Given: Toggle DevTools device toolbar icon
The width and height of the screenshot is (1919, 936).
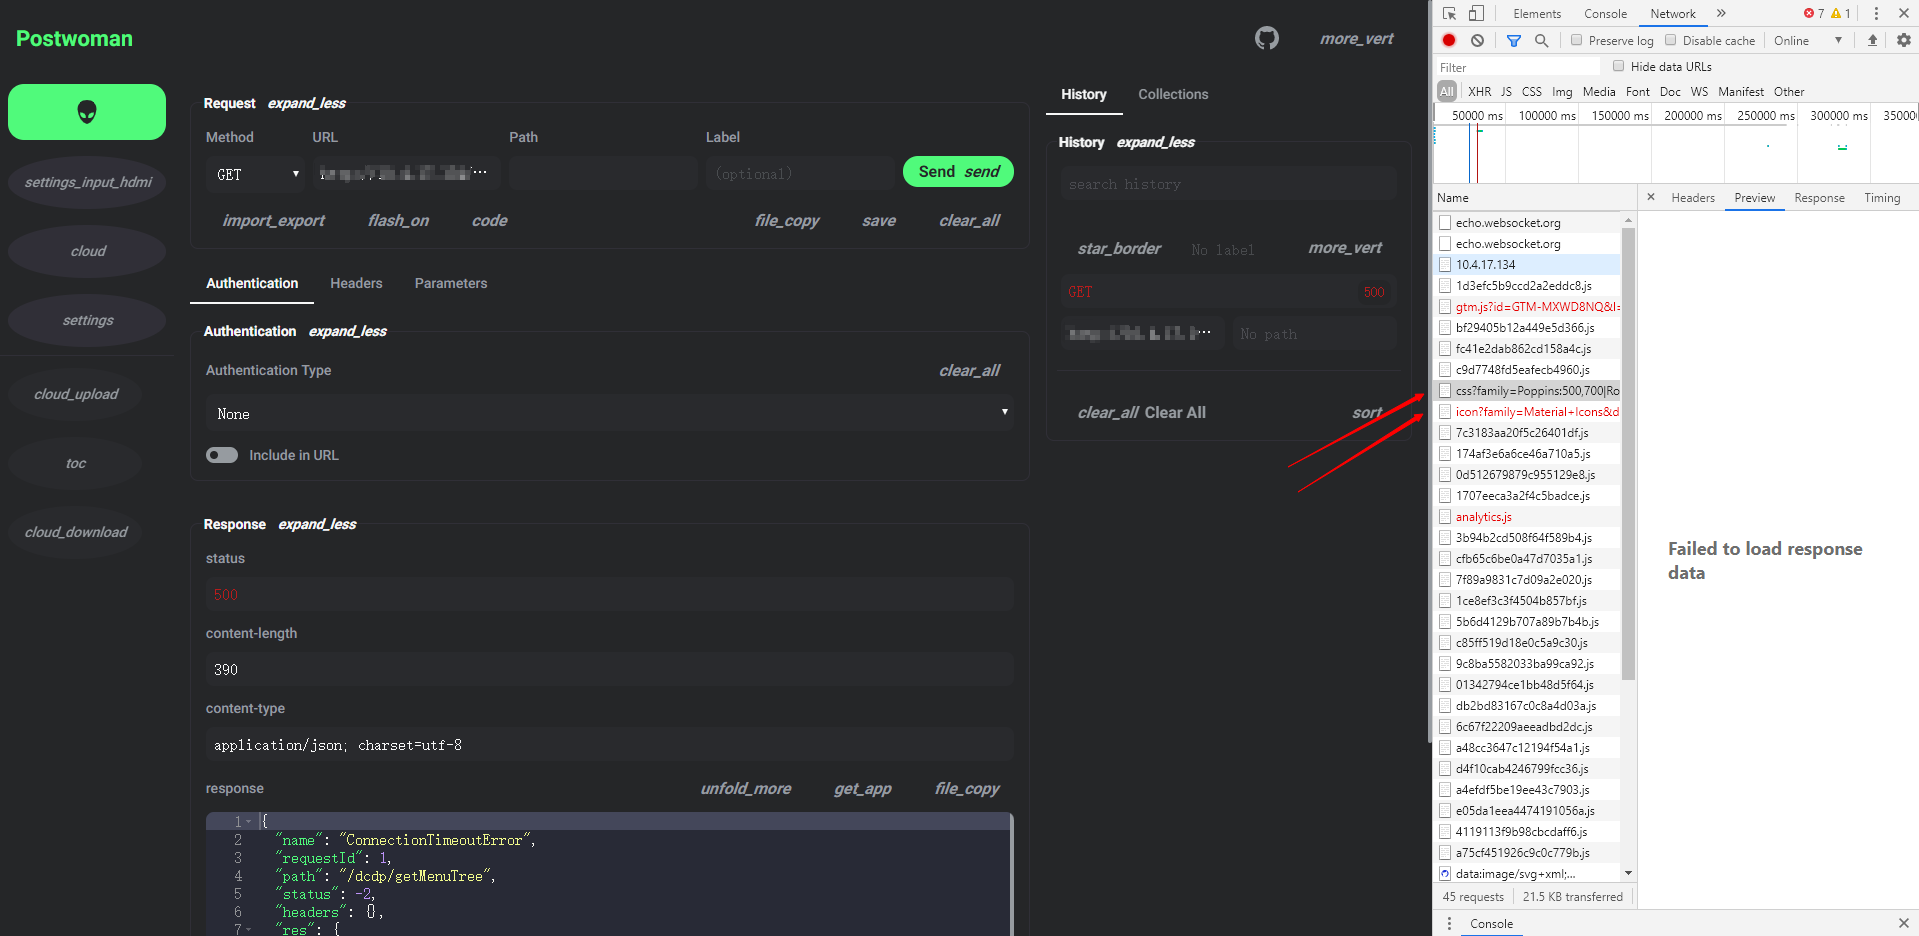Looking at the screenshot, I should tap(1476, 13).
